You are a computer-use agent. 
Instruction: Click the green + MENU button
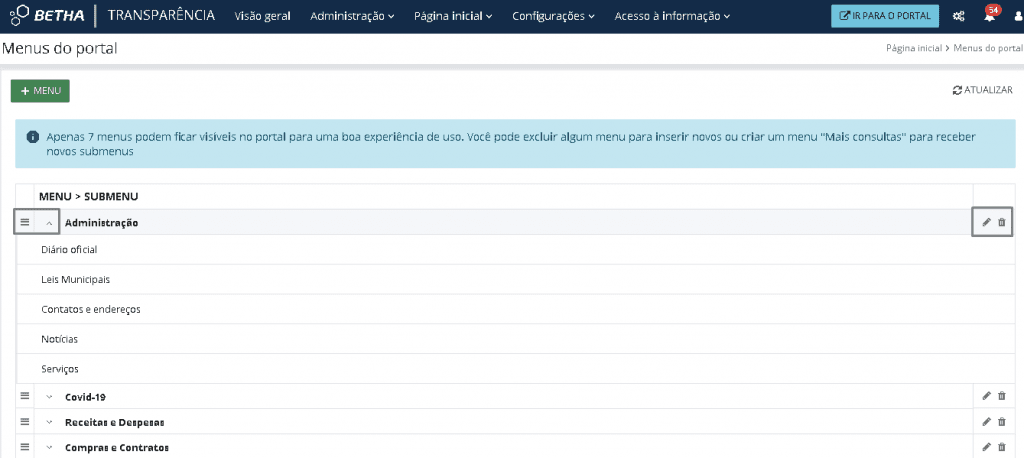(40, 90)
